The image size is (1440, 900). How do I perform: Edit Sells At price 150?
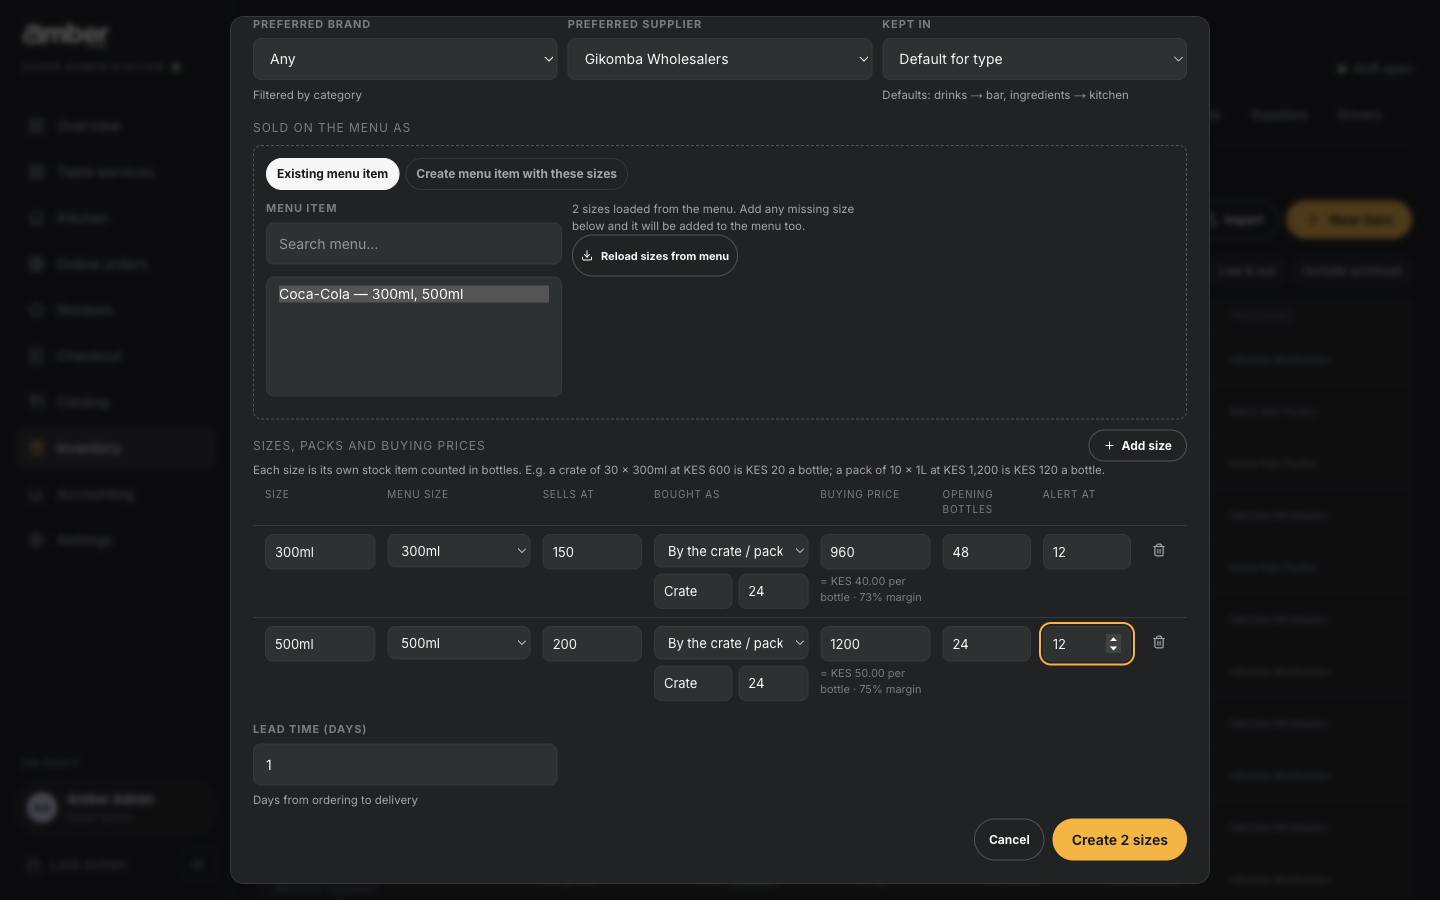(592, 552)
